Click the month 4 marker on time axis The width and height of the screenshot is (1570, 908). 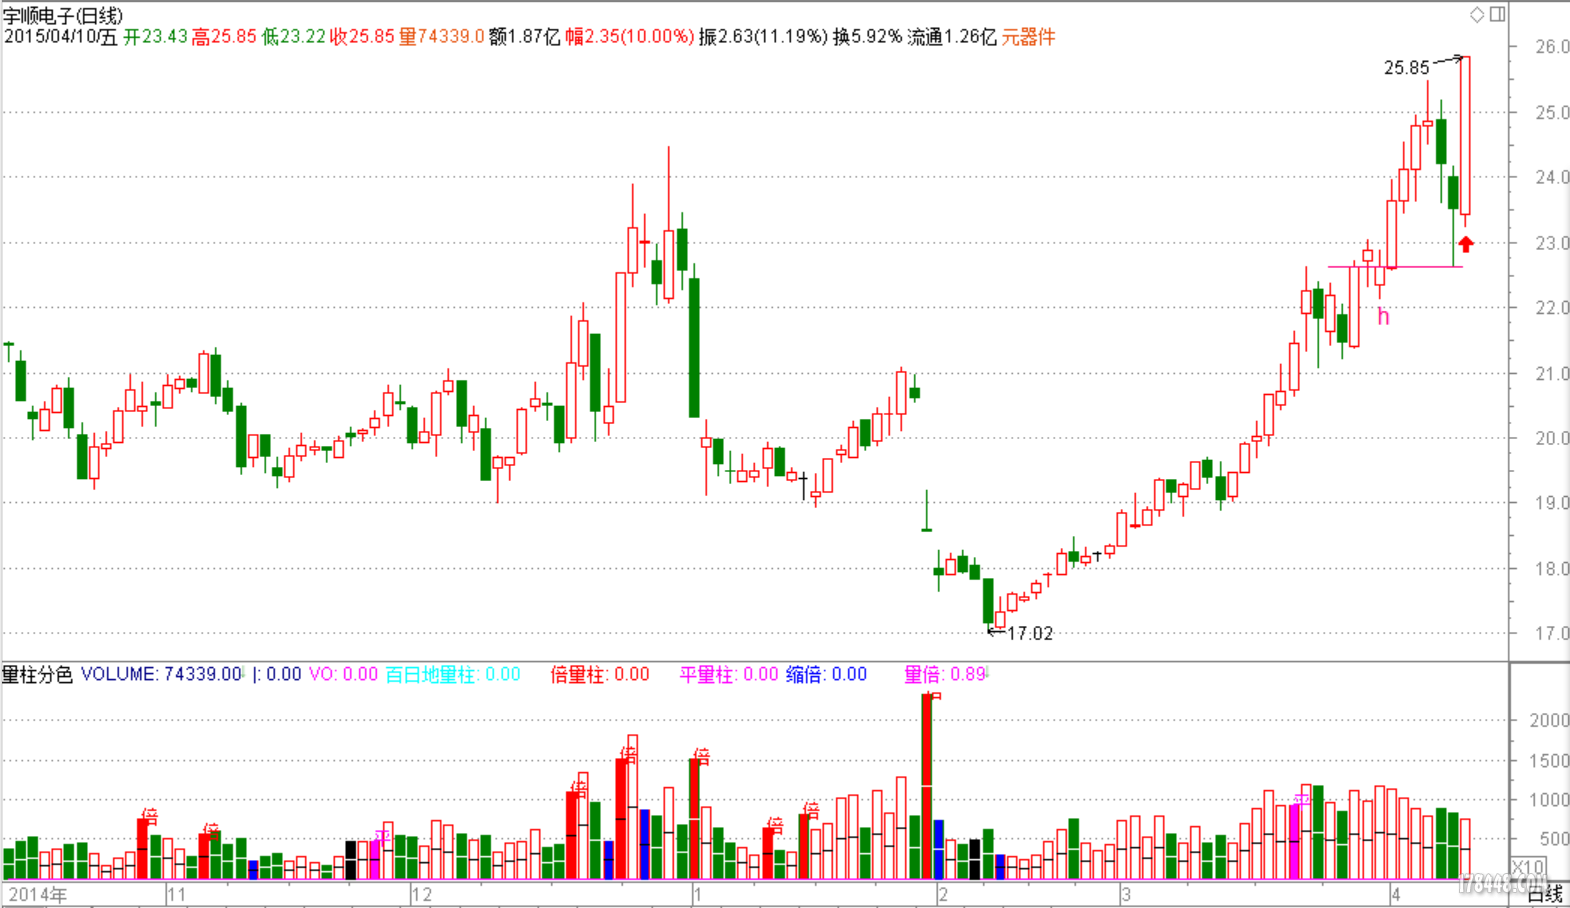(x=1396, y=894)
